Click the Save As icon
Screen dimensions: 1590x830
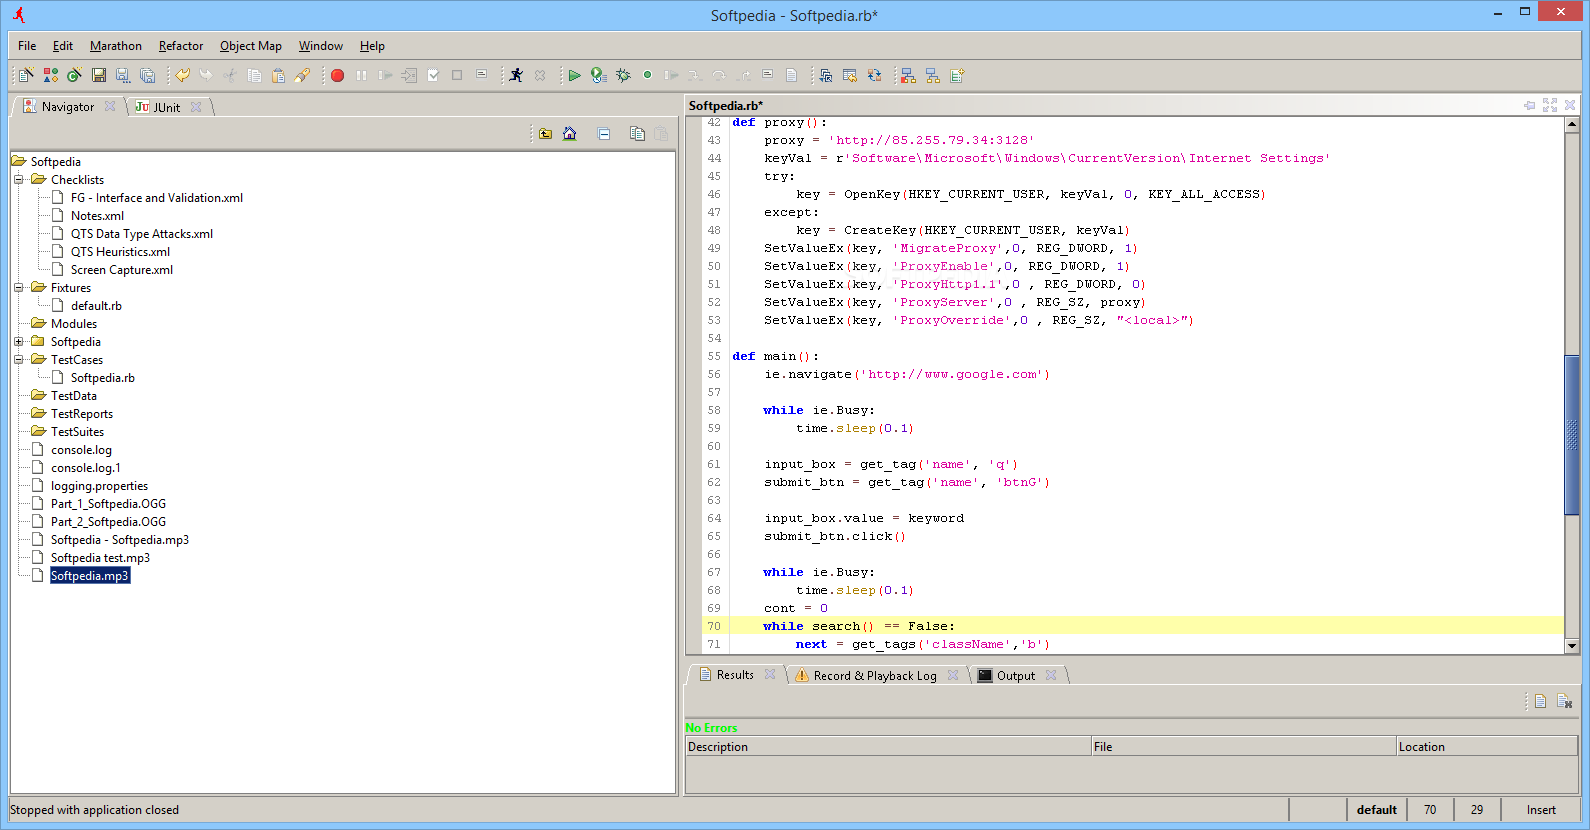[123, 75]
